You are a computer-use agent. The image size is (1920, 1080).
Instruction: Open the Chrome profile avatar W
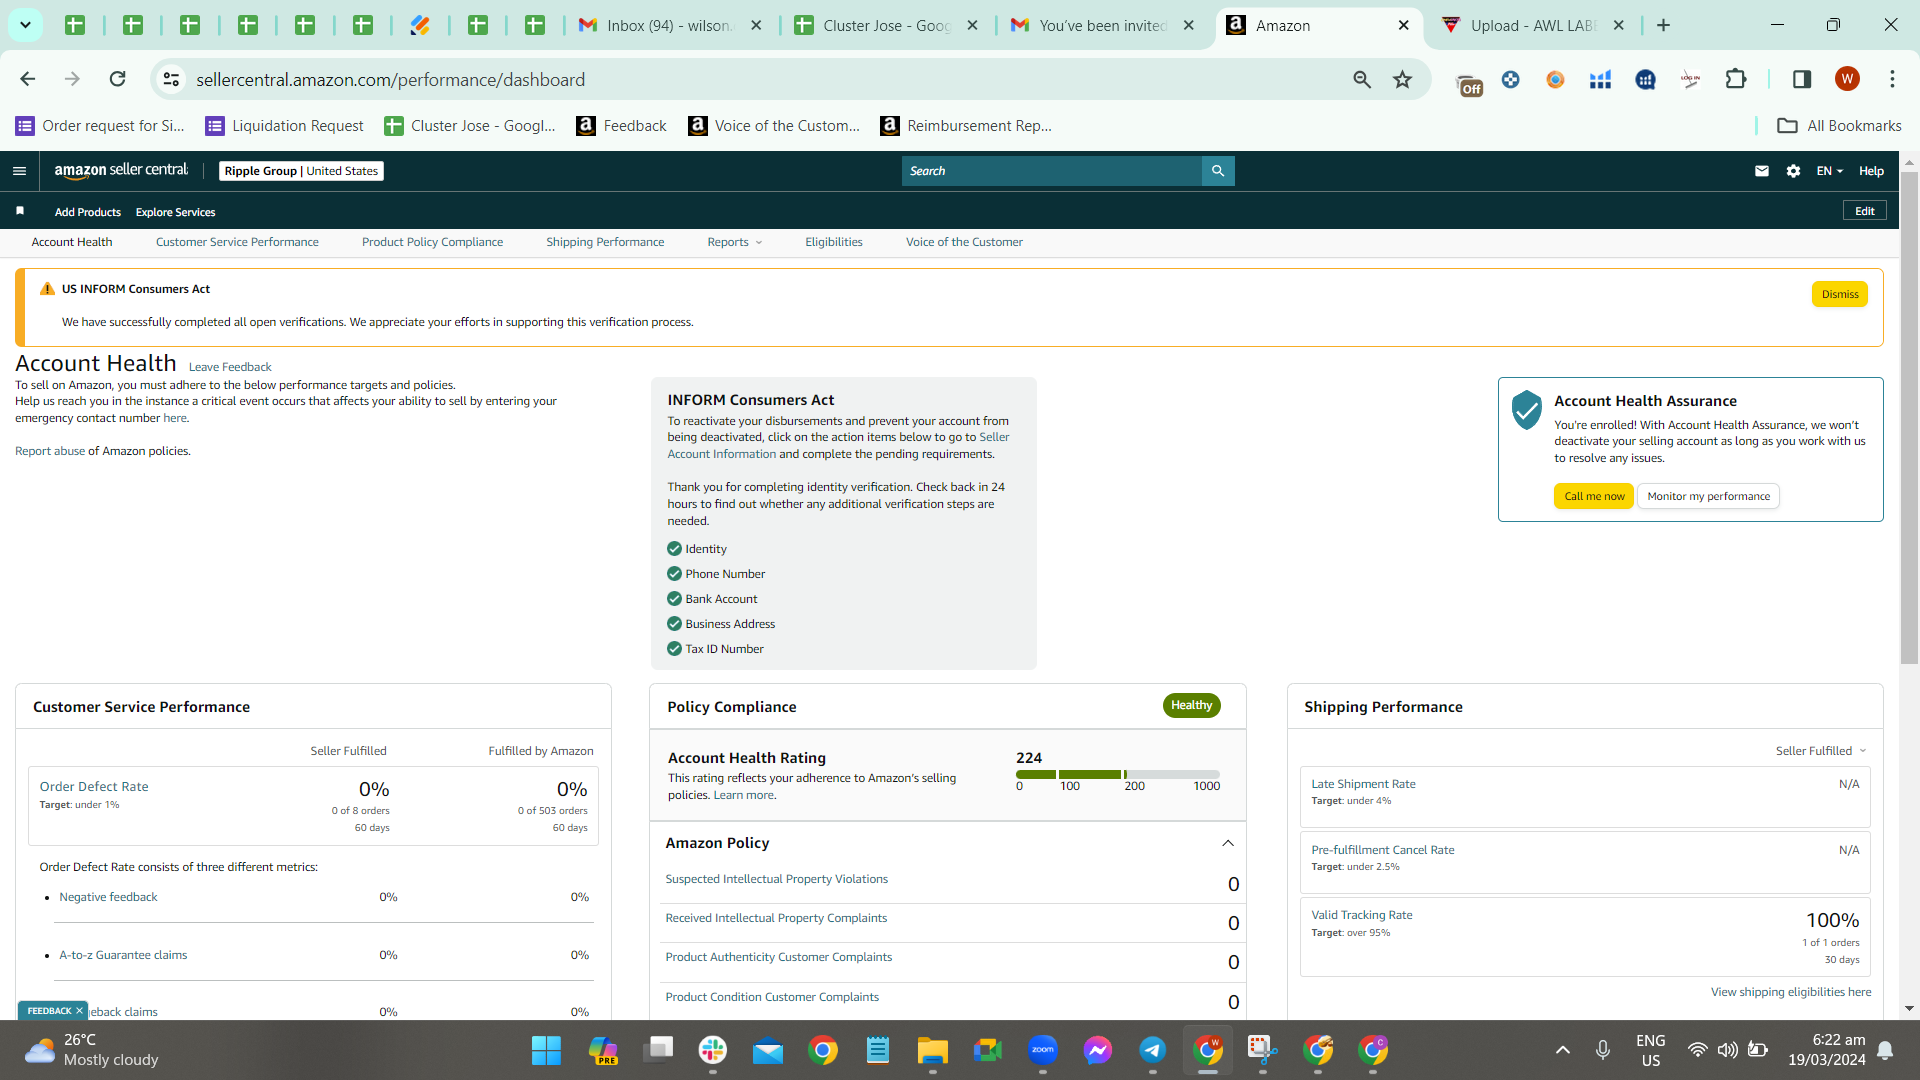pyautogui.click(x=1847, y=79)
